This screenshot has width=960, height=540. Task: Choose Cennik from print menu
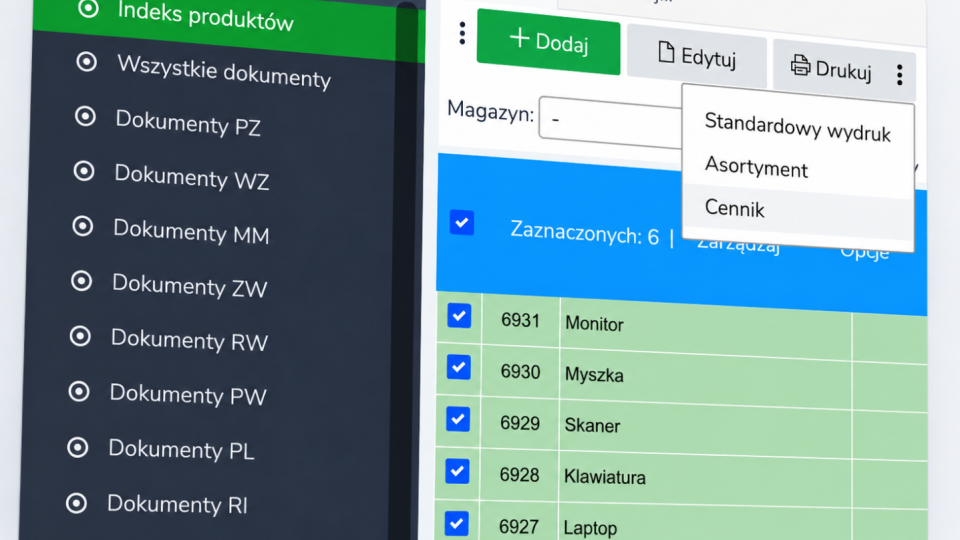(734, 208)
